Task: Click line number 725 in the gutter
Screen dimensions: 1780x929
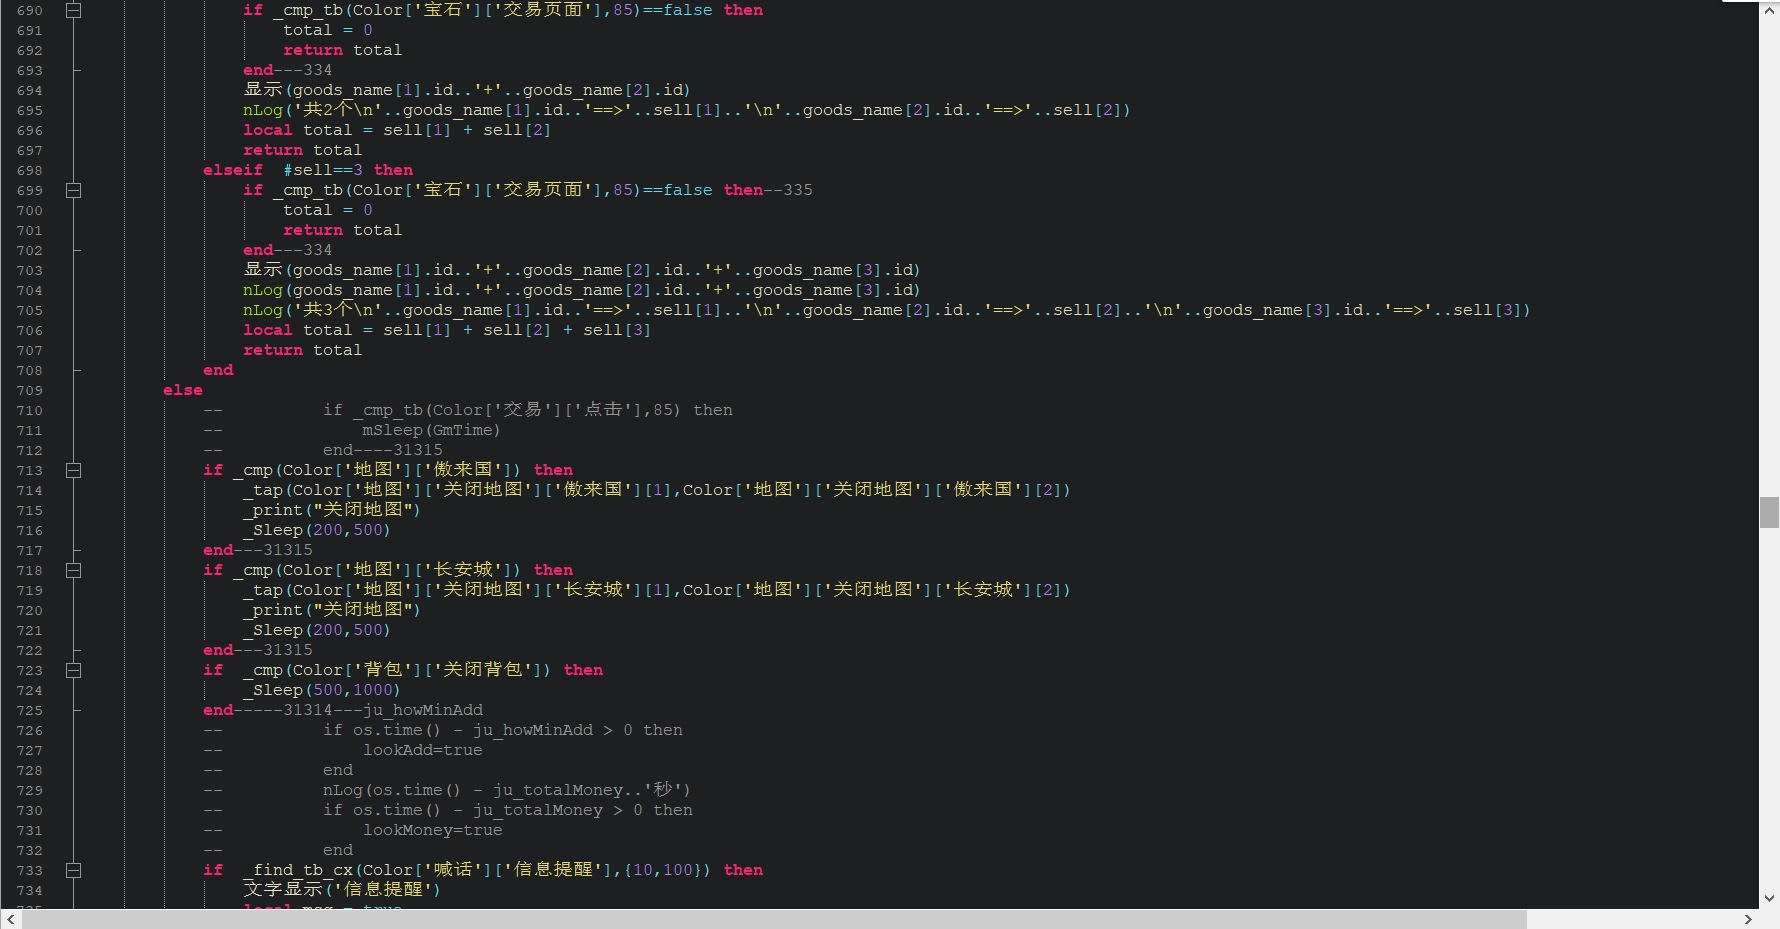Action: (x=30, y=710)
